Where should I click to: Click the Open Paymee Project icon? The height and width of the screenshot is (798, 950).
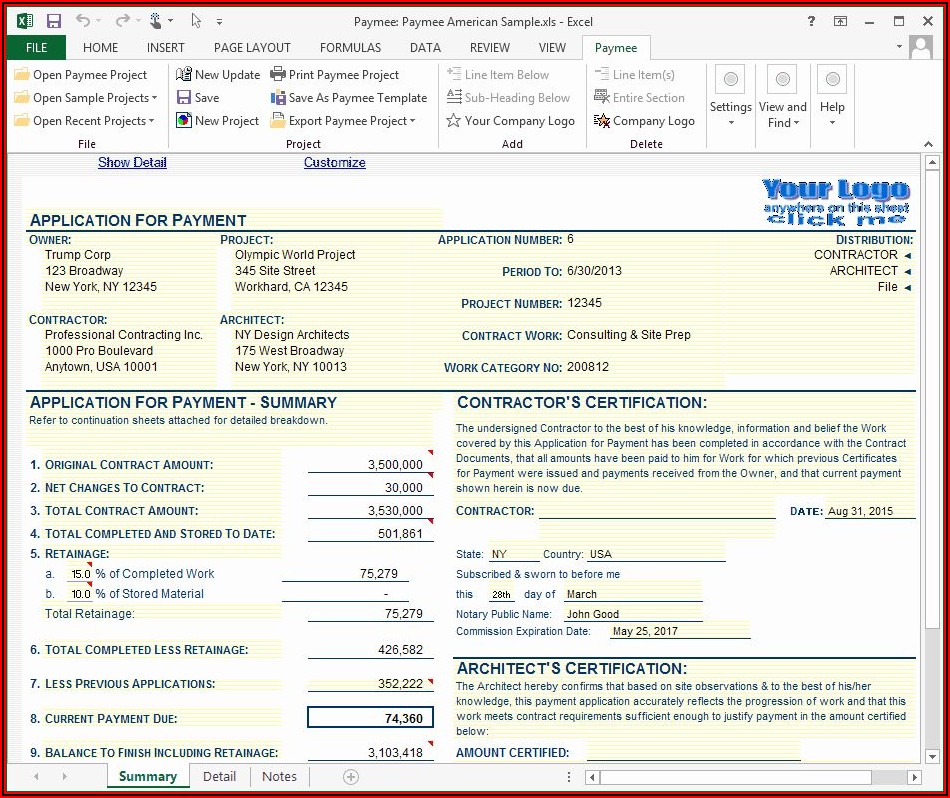(22, 75)
